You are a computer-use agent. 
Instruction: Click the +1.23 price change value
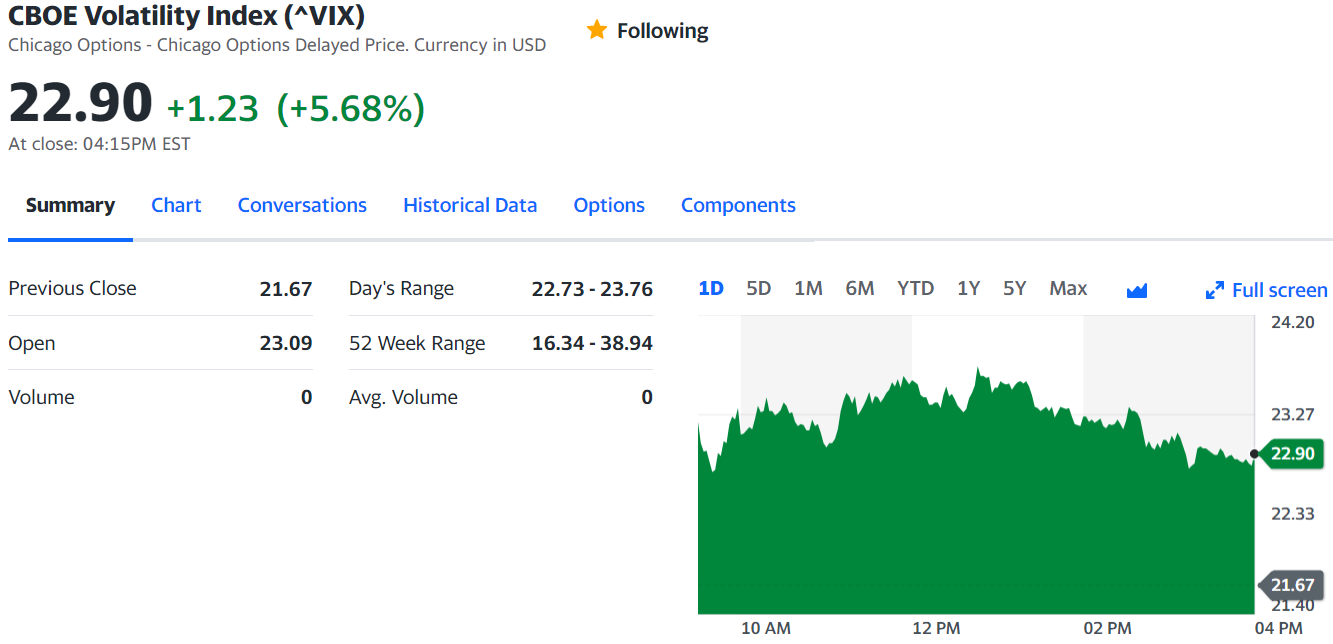point(212,109)
